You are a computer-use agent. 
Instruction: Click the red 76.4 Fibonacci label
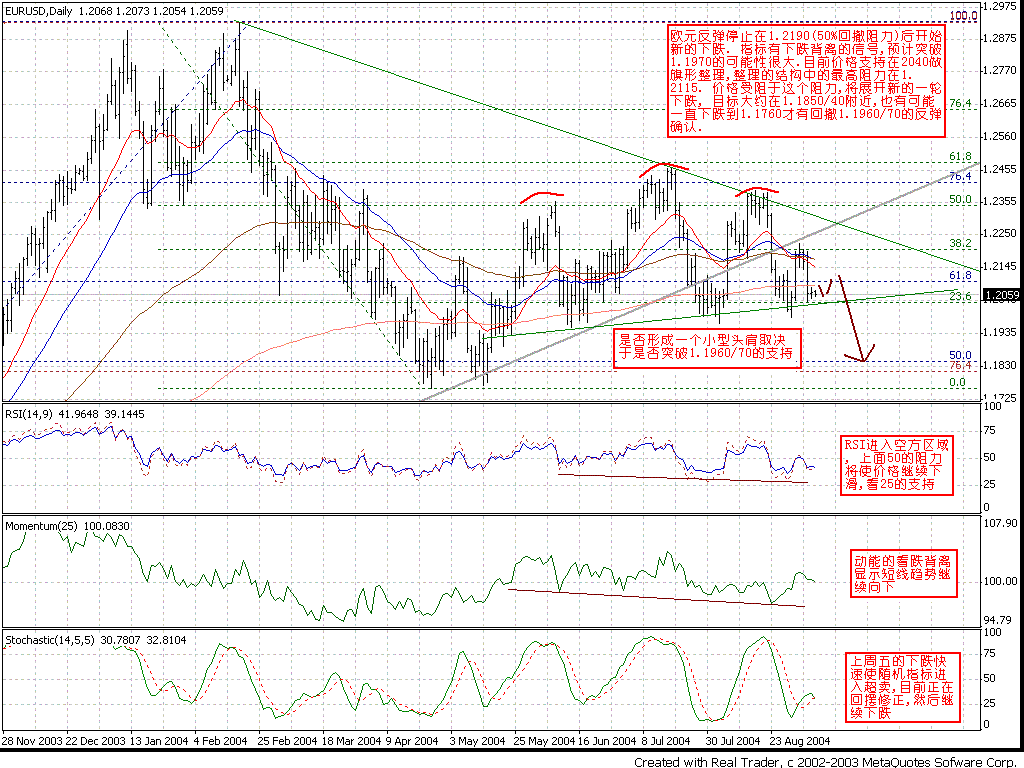(960, 366)
